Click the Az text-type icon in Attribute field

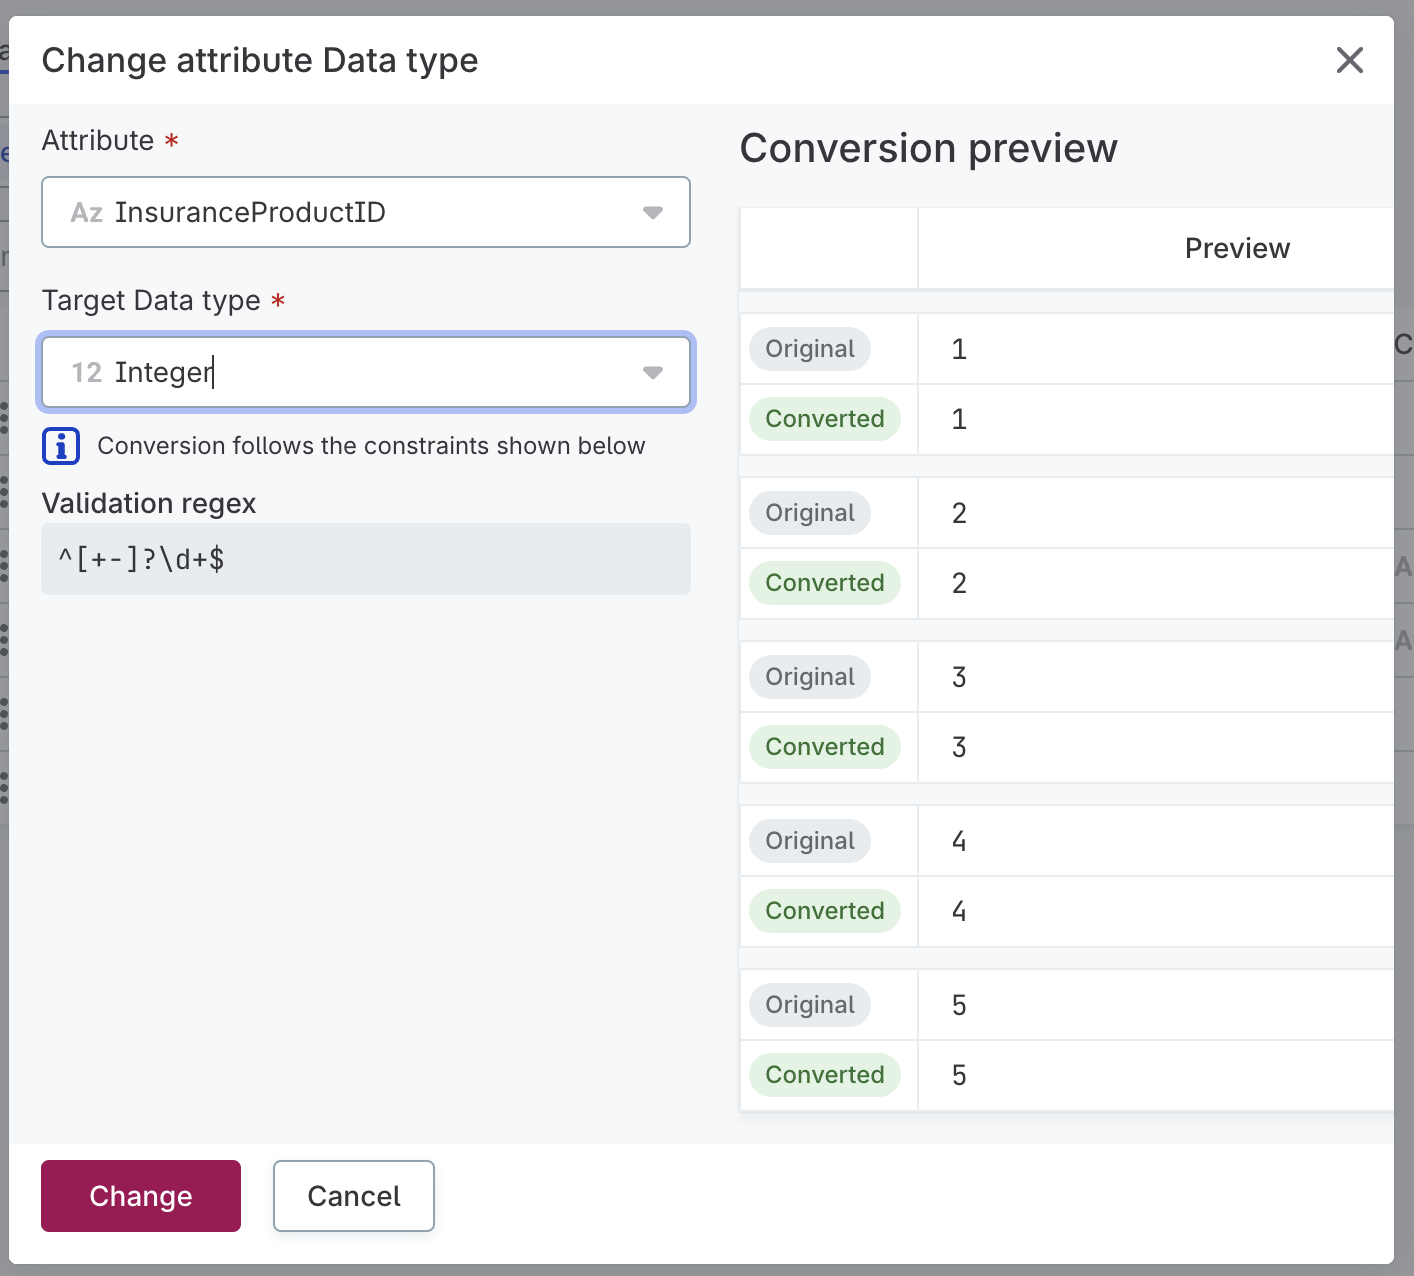(x=86, y=212)
